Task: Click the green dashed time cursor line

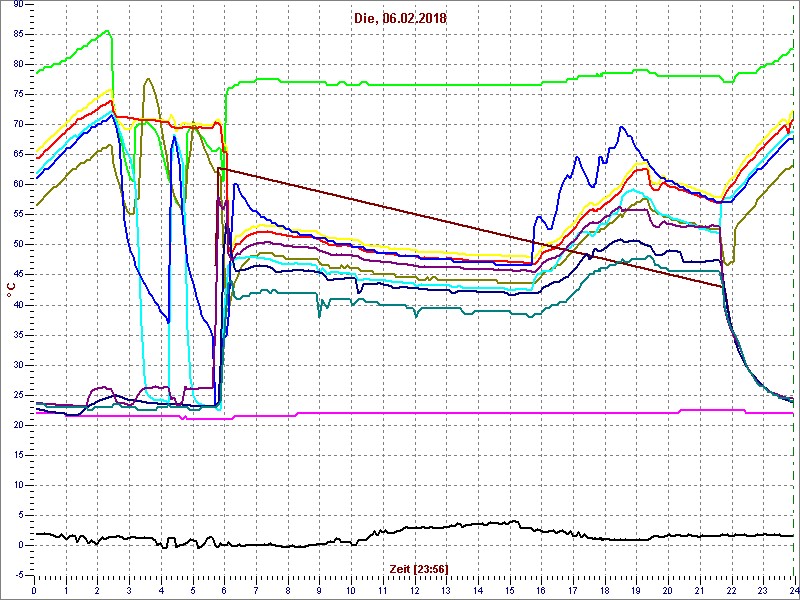Action: click(x=794, y=290)
